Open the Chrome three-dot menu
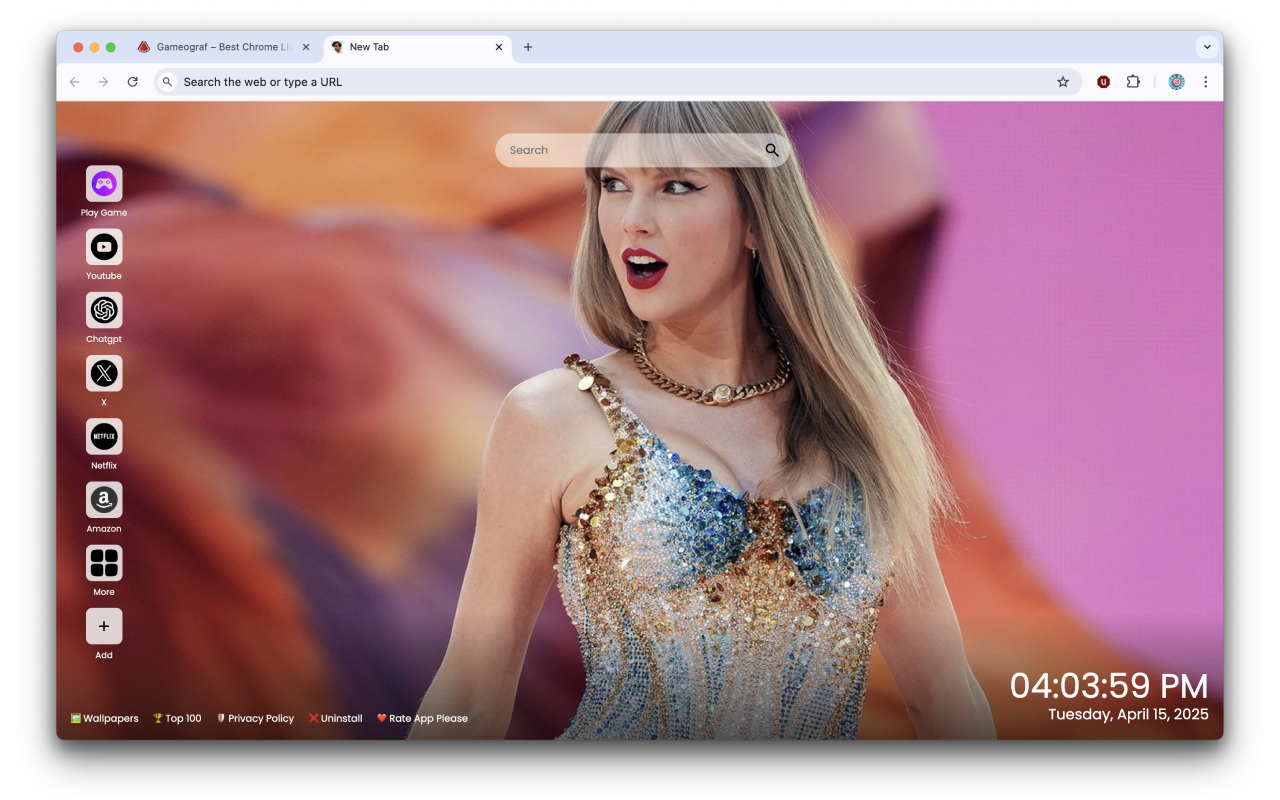 (x=1206, y=81)
